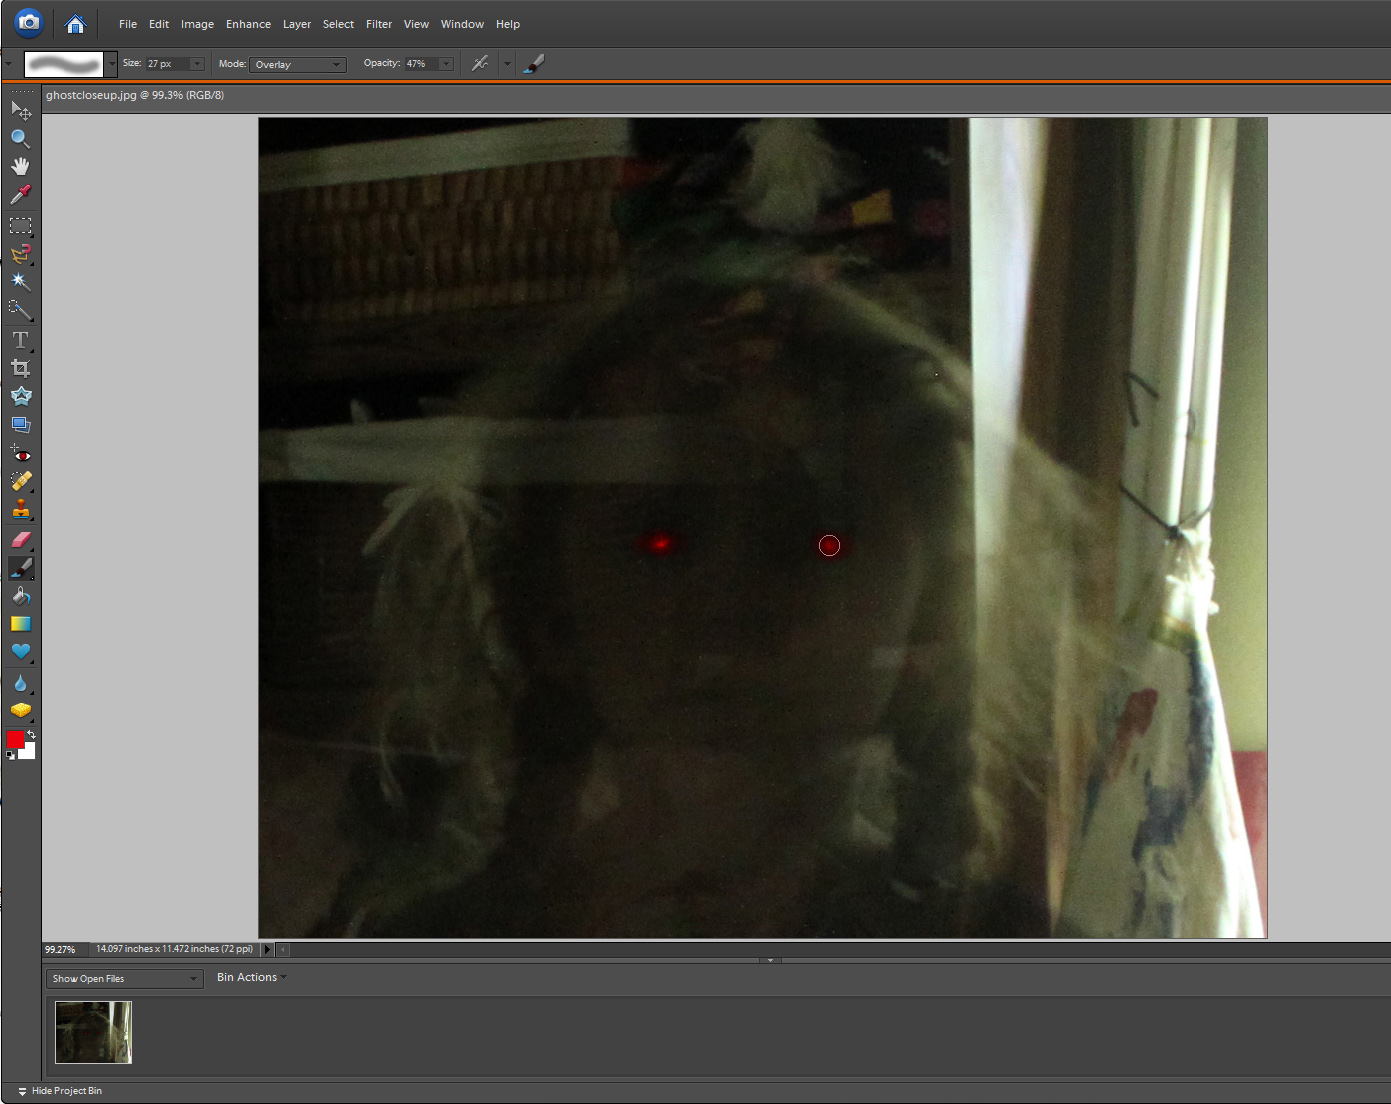The image size is (1391, 1104).
Task: Activate the Paint Bucket tool
Action: point(22,595)
